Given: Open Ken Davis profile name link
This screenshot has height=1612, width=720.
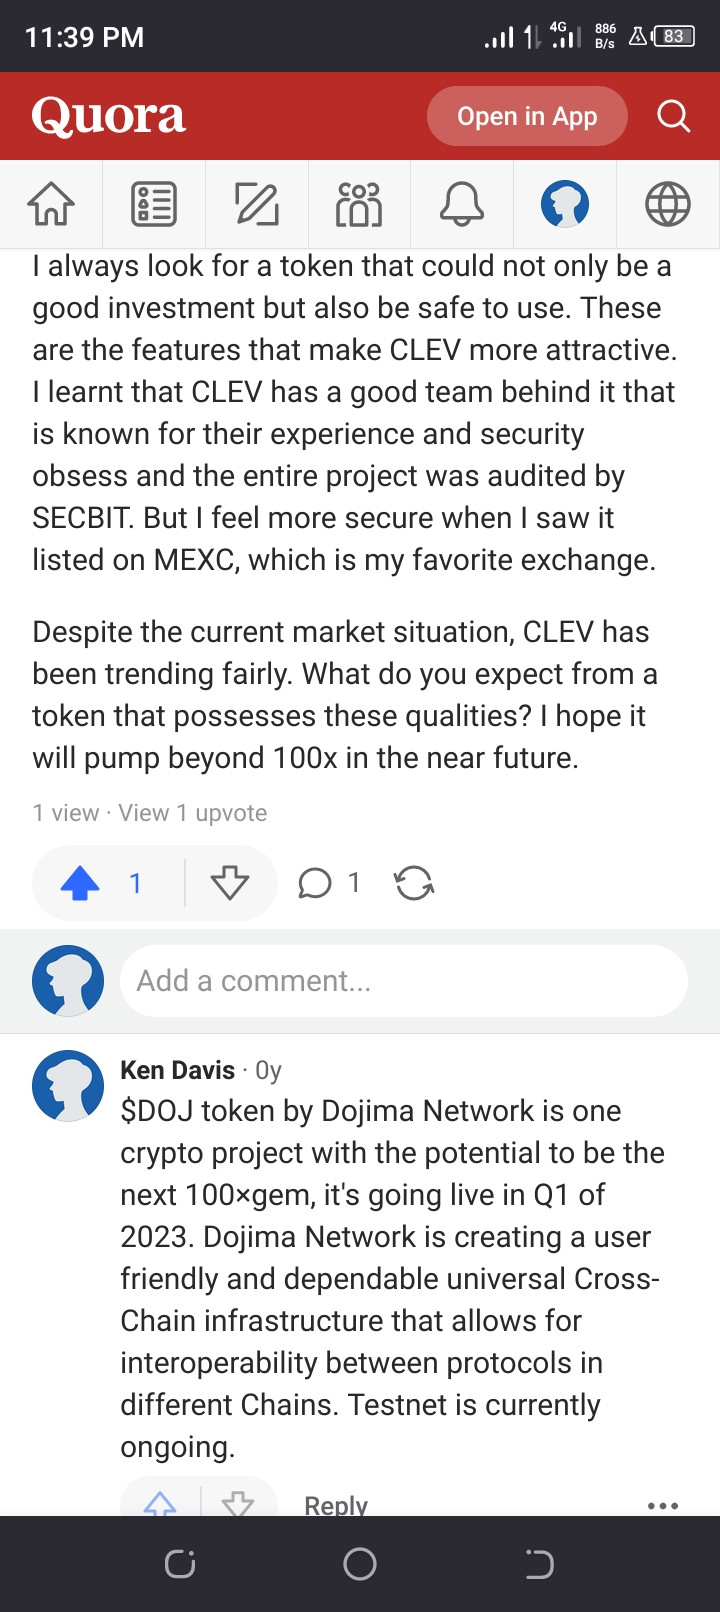Looking at the screenshot, I should click(x=177, y=1070).
